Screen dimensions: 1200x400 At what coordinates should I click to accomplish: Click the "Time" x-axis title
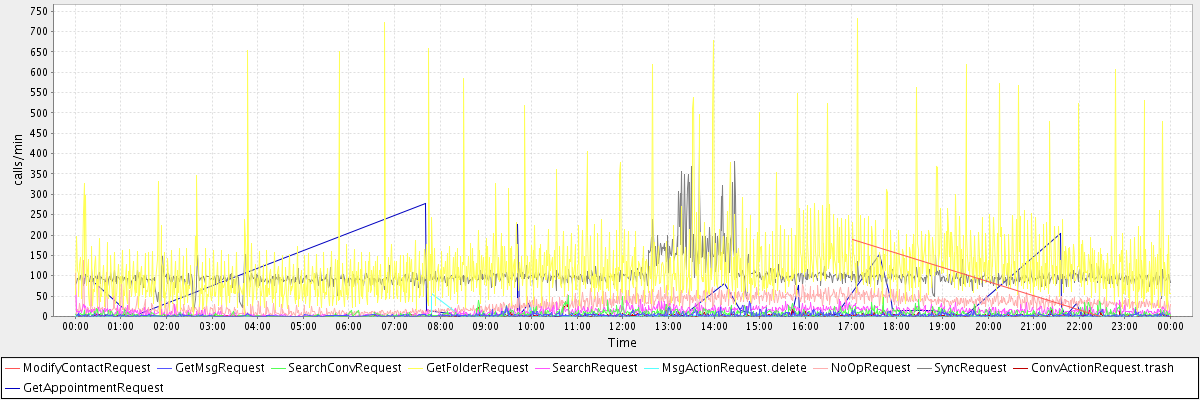click(622, 343)
